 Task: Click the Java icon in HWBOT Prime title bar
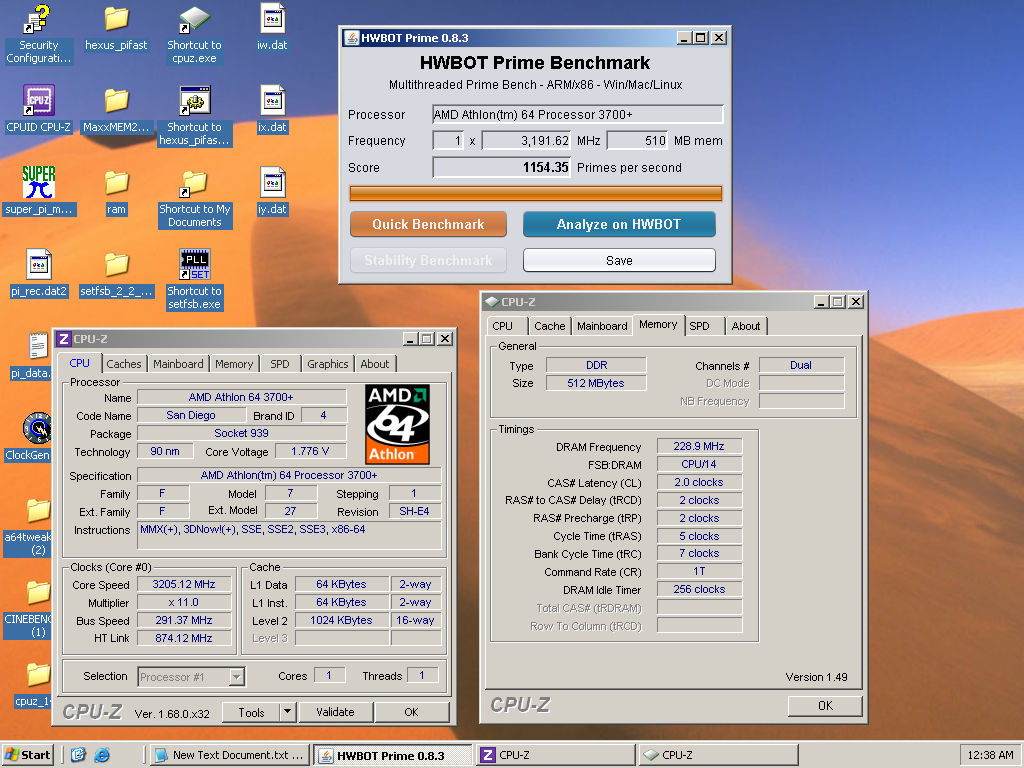tap(351, 38)
